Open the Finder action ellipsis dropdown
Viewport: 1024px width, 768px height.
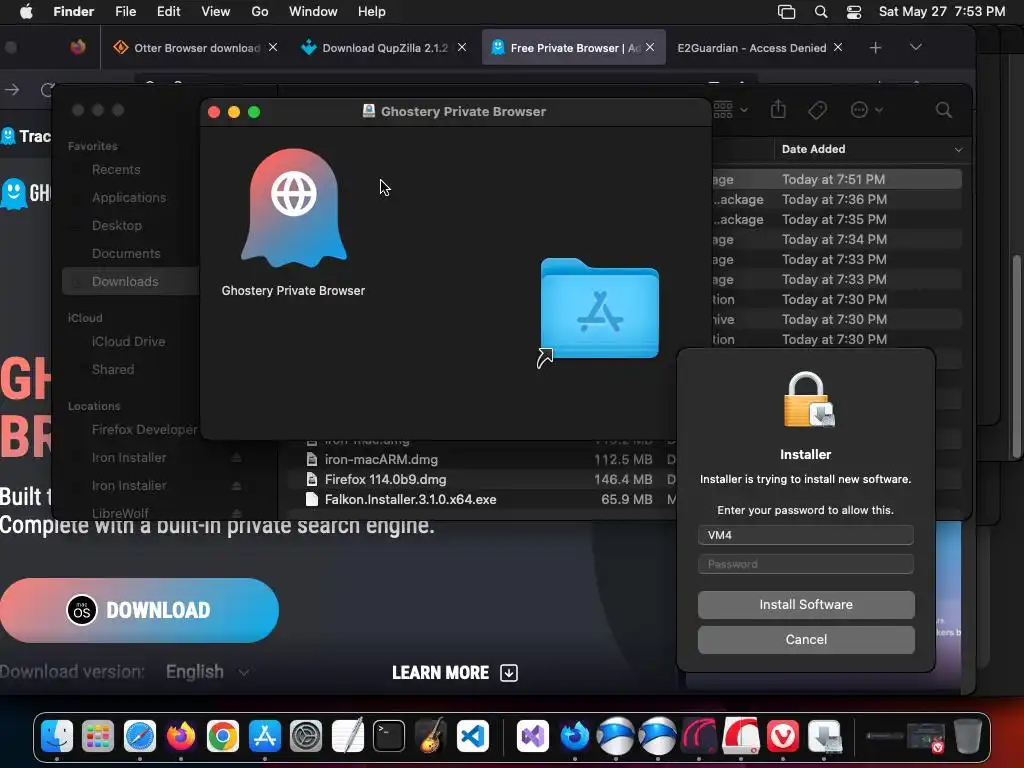pyautogui.click(x=867, y=110)
